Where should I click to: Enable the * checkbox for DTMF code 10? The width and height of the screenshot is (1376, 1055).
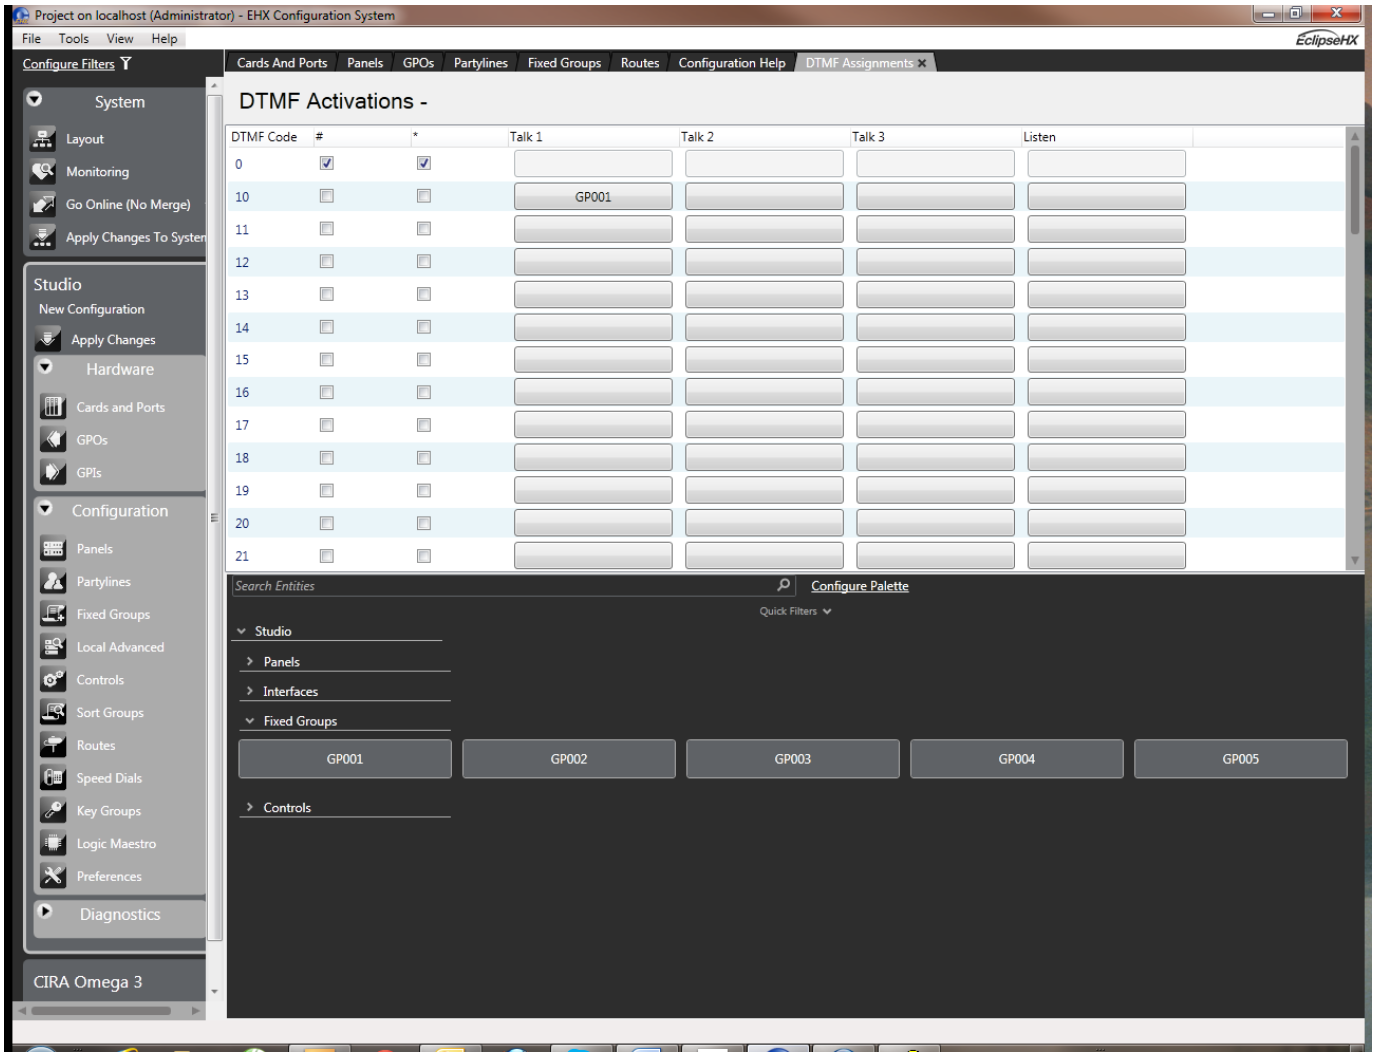[424, 196]
